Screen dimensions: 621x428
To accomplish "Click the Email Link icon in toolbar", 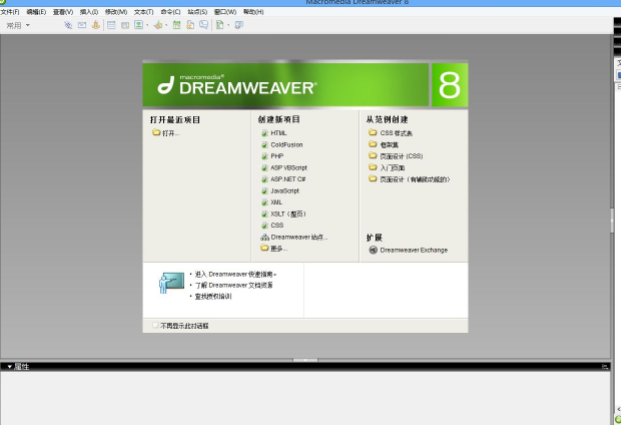I will [x=82, y=25].
